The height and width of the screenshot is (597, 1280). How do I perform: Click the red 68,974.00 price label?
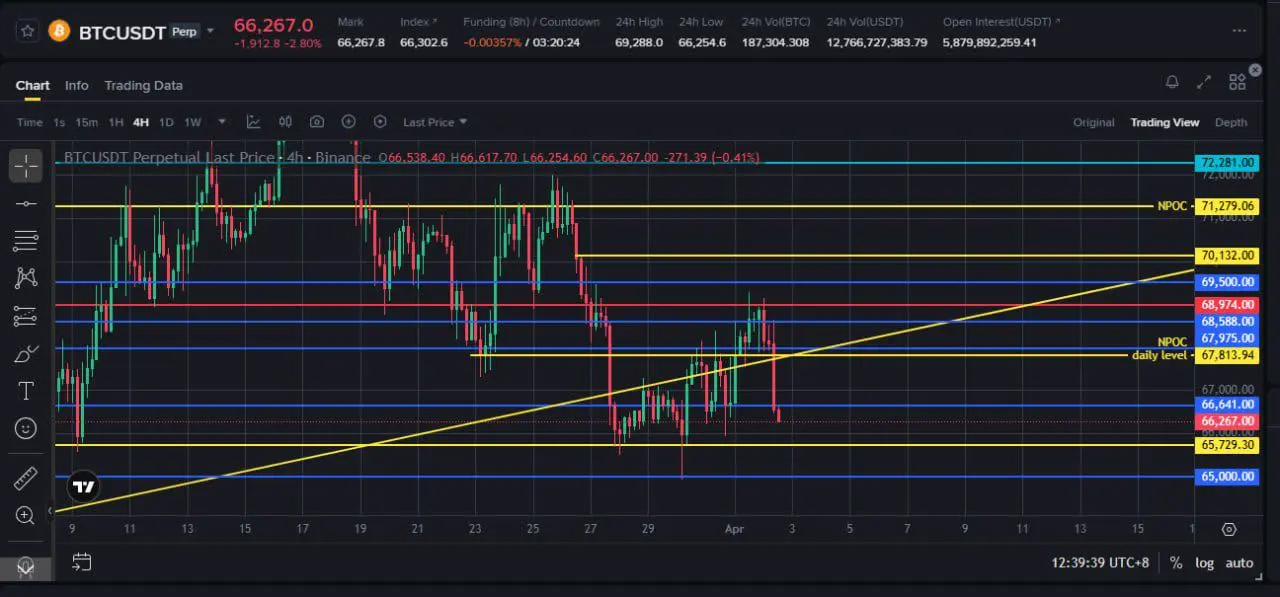(1227, 304)
